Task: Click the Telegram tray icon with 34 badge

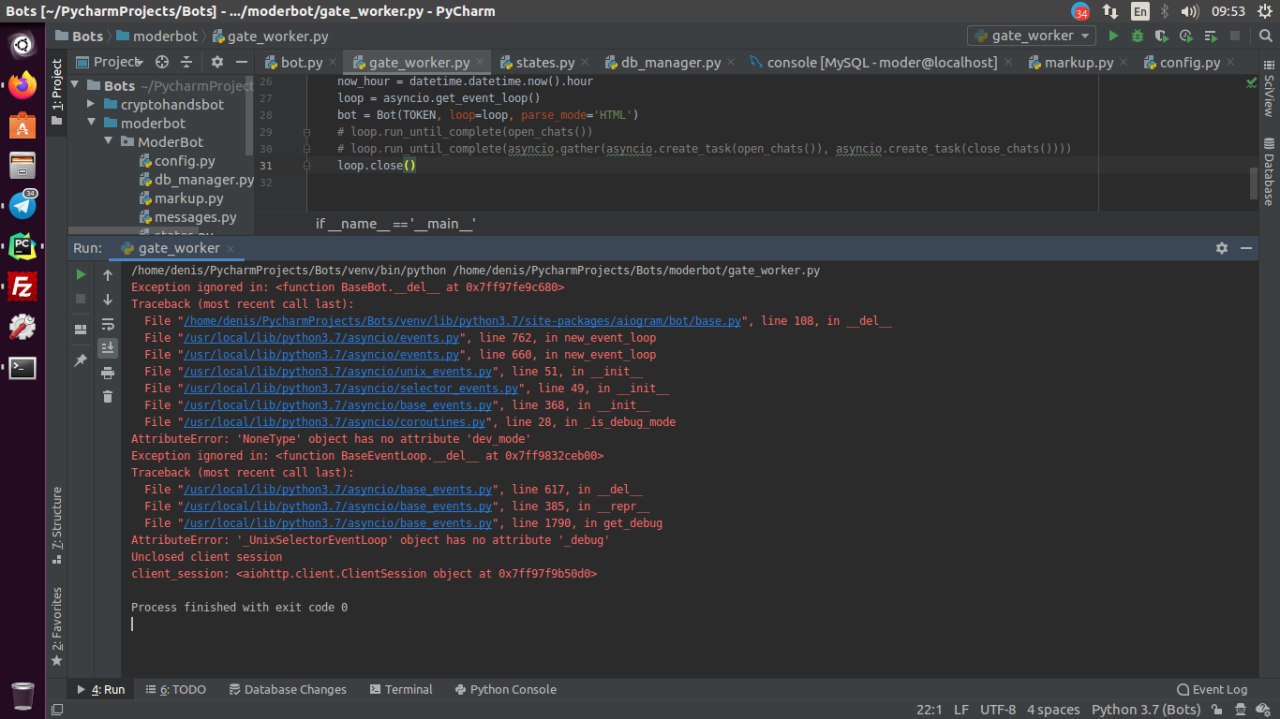Action: [x=1081, y=11]
